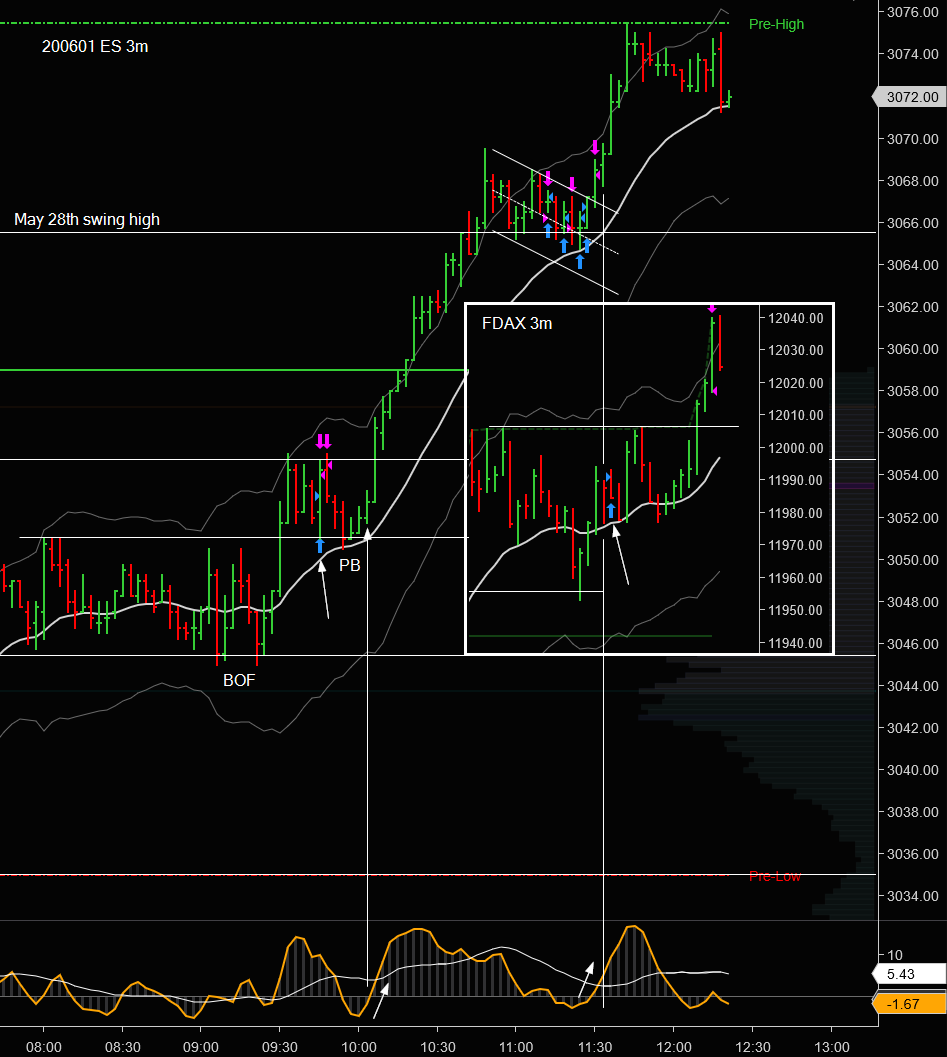Click the 08:00 time axis label
The height and width of the screenshot is (1057, 947).
[44, 1047]
